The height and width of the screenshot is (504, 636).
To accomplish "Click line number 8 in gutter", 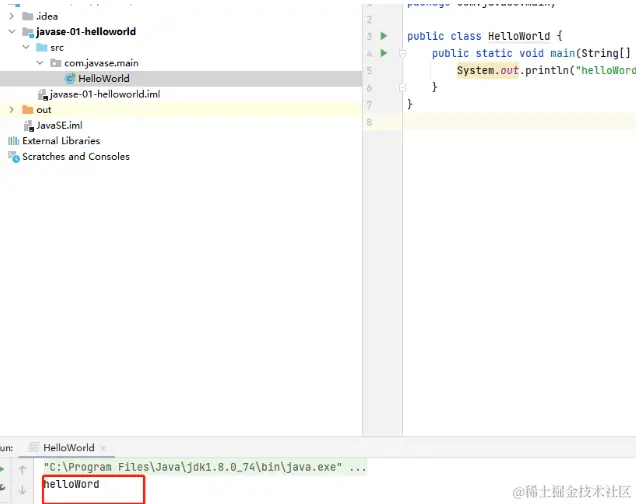I will pyautogui.click(x=369, y=122).
